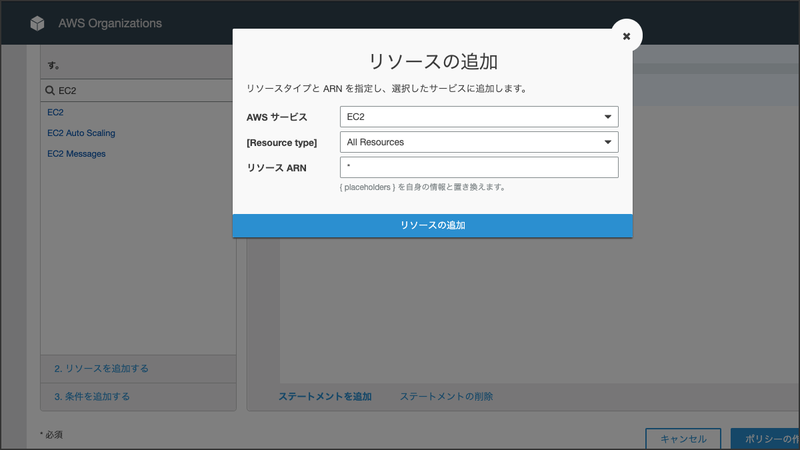Click the EC2 search field
Viewport: 800px width, 450px height.
[x=138, y=90]
